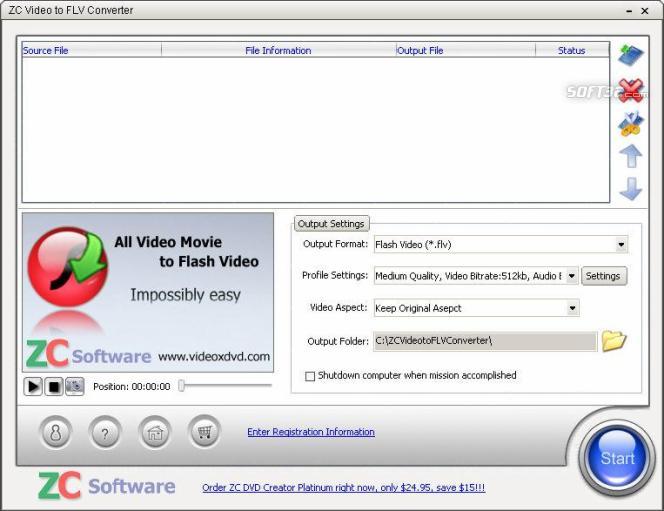Open the tools/options icon with wrench
Screen dimensions: 664x511
tap(631, 124)
